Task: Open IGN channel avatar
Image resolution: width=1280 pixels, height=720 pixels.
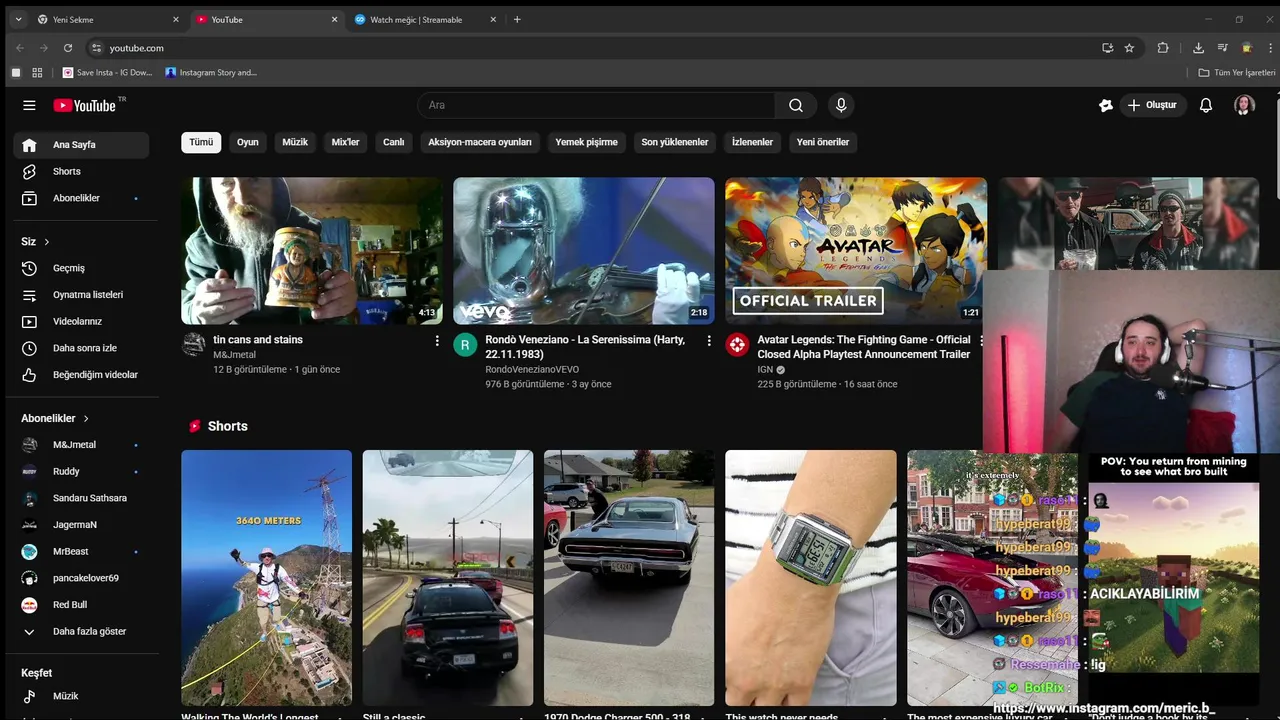Action: [x=737, y=345]
